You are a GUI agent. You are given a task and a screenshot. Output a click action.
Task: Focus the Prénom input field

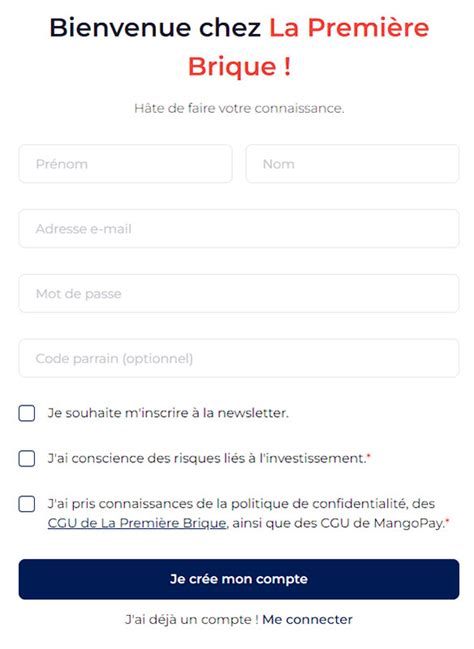pos(125,164)
